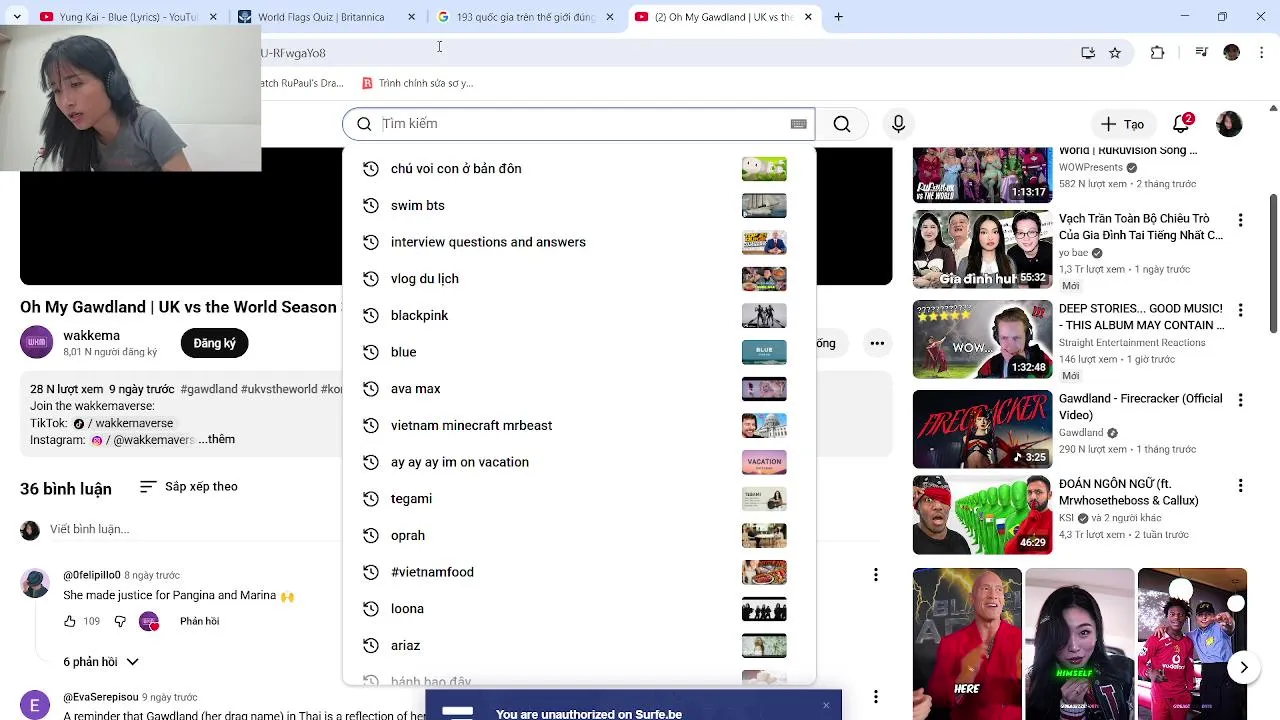Choose ava max search suggestion
Screen dimensions: 1280x720
[578, 389]
